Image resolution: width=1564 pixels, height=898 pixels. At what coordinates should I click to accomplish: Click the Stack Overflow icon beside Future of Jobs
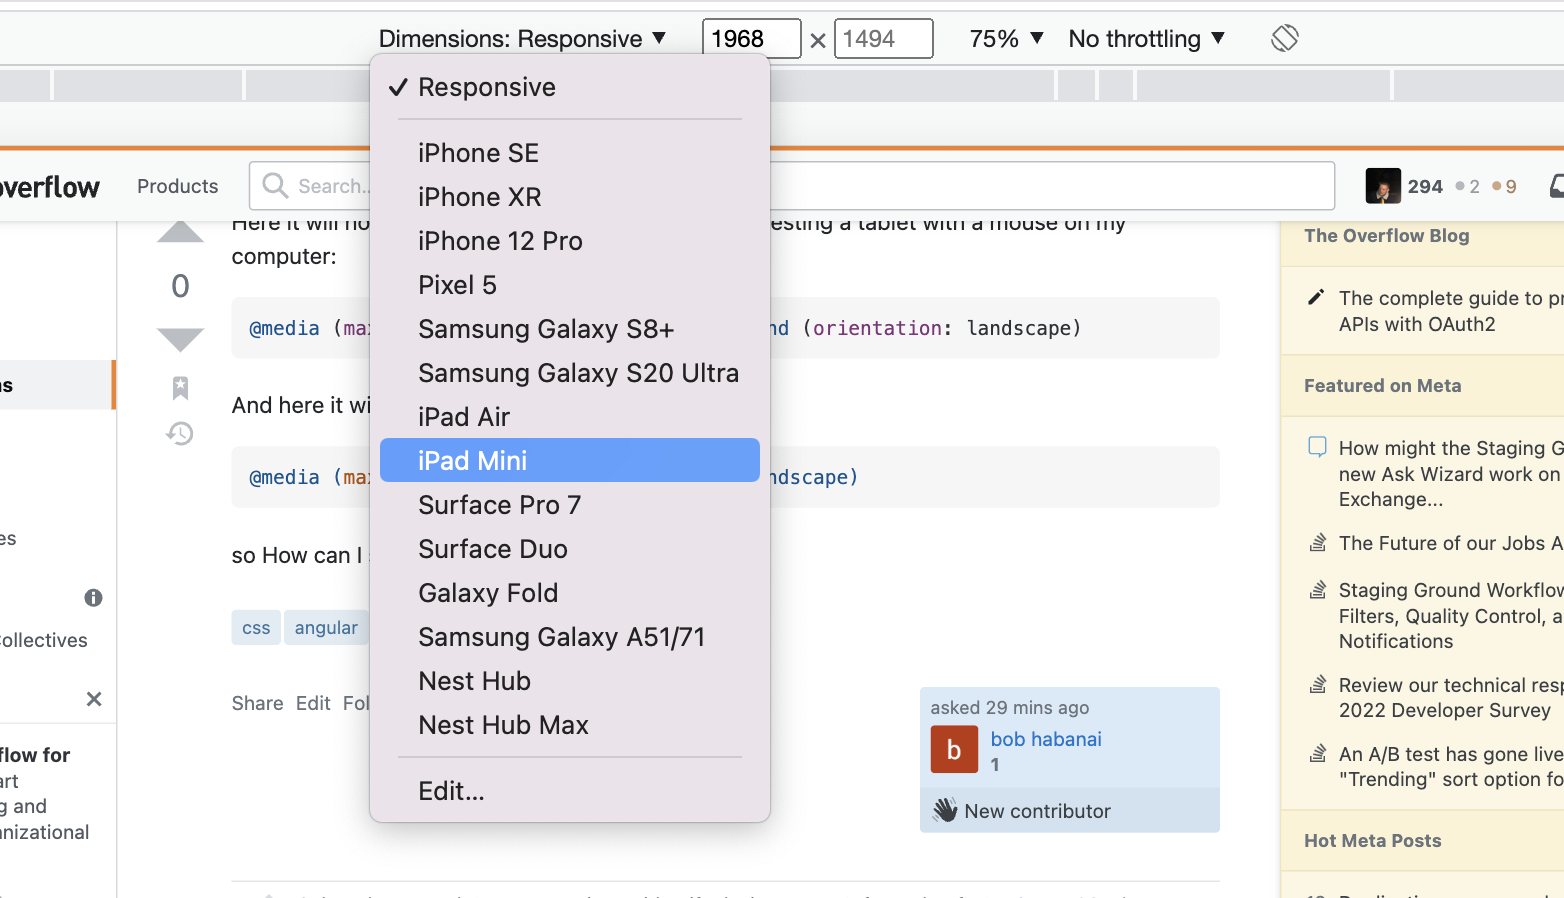[1318, 543]
